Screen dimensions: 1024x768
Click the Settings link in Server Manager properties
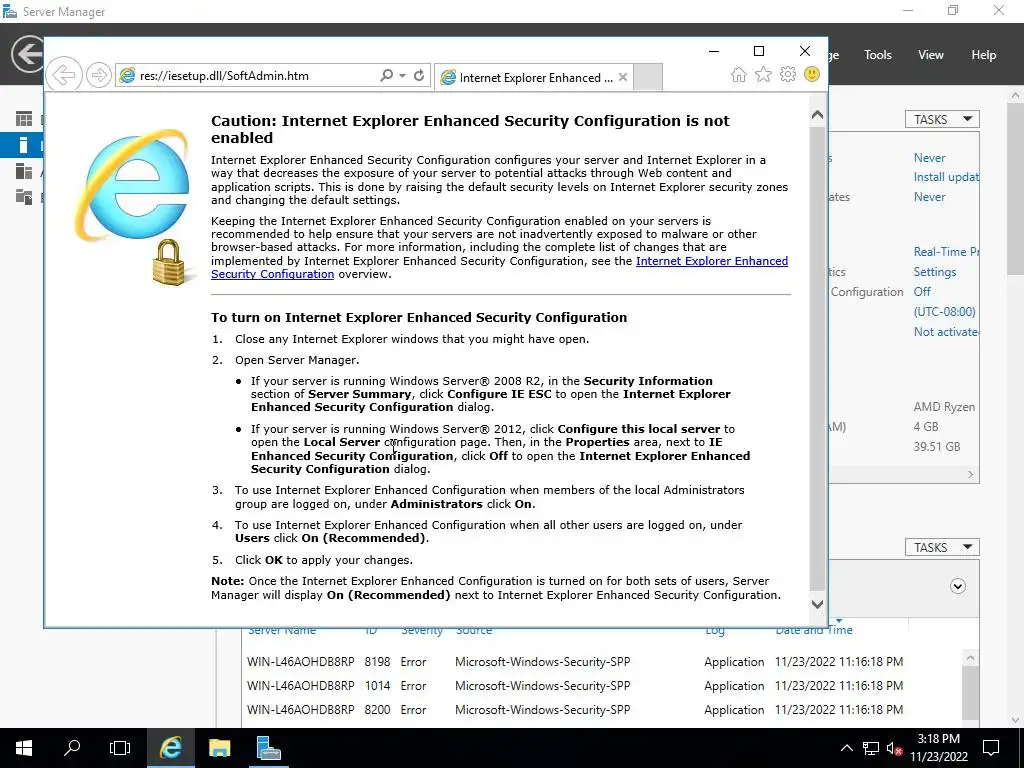tap(935, 272)
